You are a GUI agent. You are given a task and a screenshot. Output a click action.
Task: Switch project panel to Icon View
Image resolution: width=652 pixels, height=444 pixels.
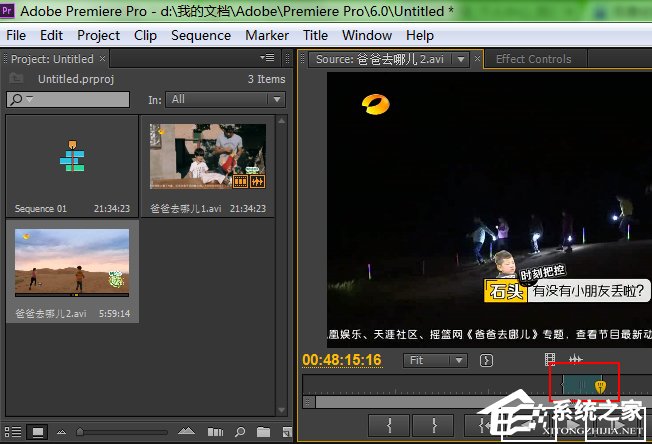pyautogui.click(x=38, y=432)
